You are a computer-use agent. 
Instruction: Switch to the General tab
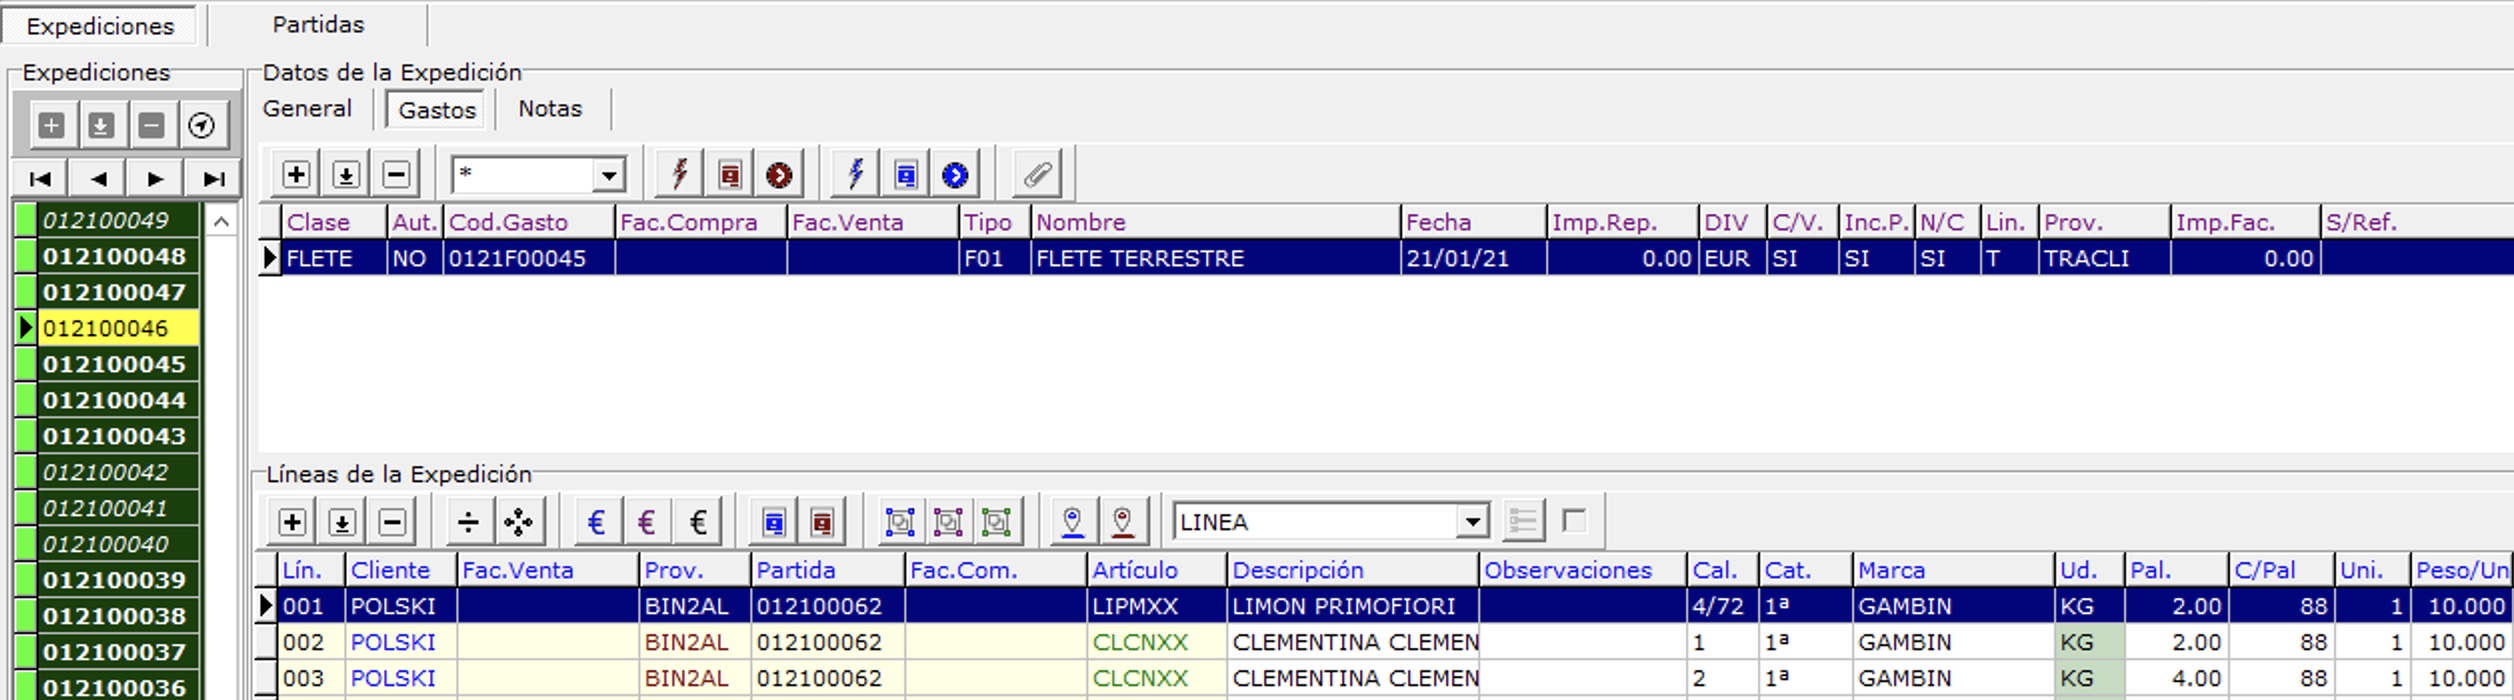[307, 109]
